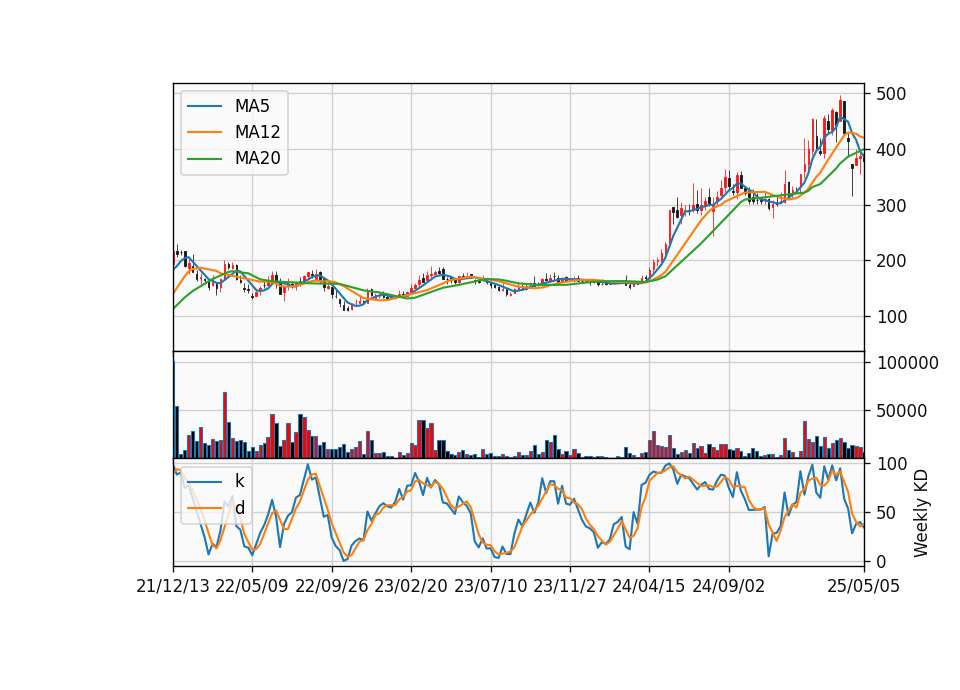Viewport: 960px width, 690px height.
Task: Click the 400 price axis label
Action: click(x=891, y=149)
